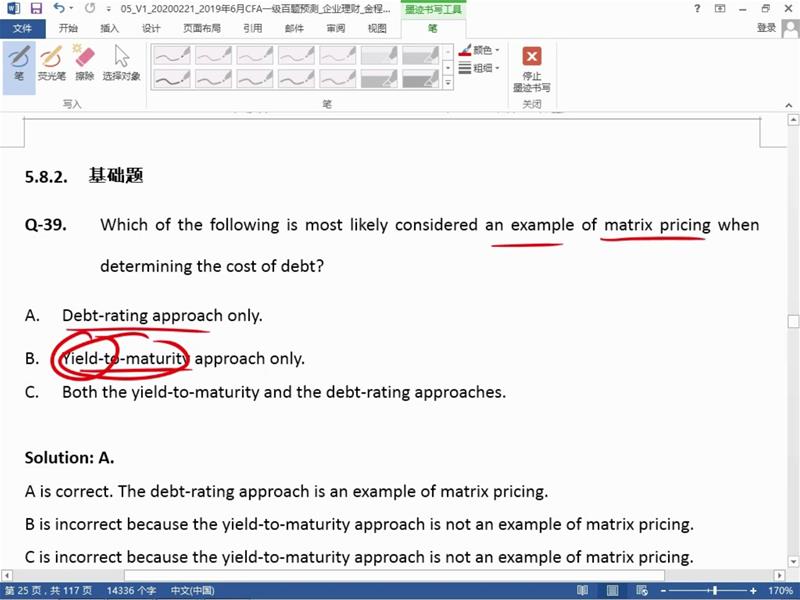Image resolution: width=800 pixels, height=600 pixels.
Task: Pick last dark highlighter in bottom gallery row
Action: [x=420, y=79]
